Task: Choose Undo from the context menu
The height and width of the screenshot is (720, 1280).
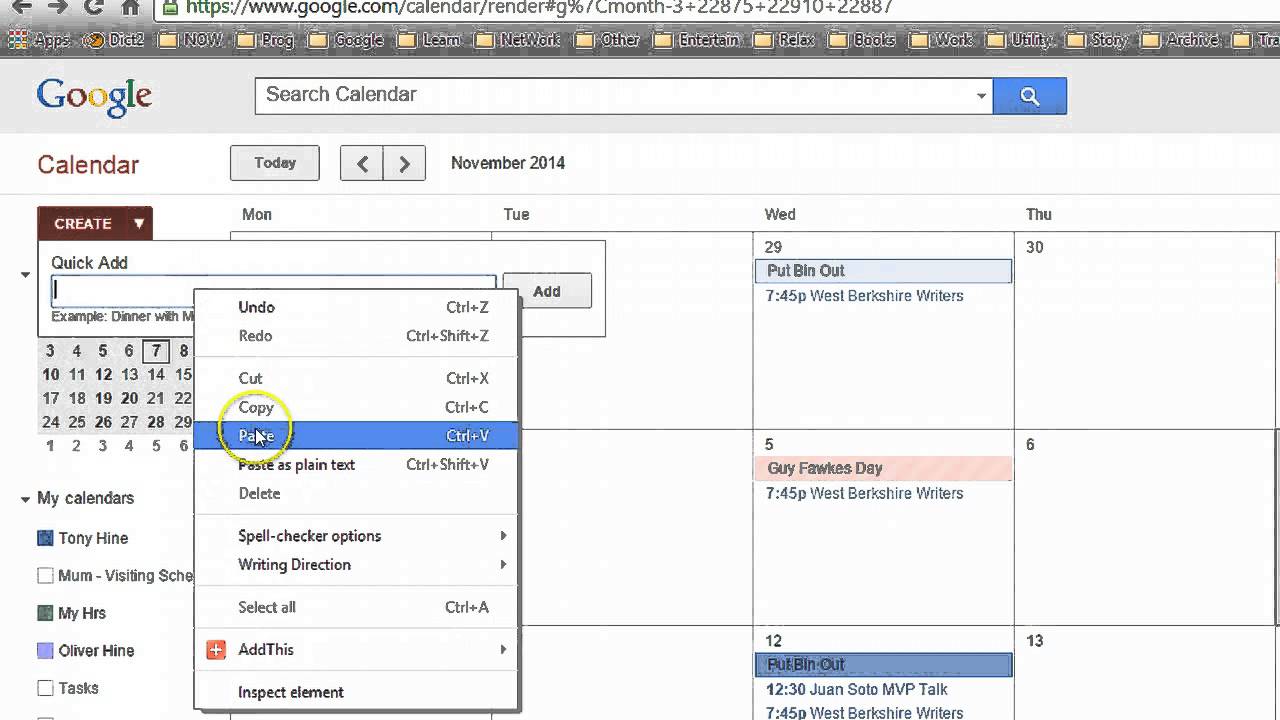Action: point(356,307)
